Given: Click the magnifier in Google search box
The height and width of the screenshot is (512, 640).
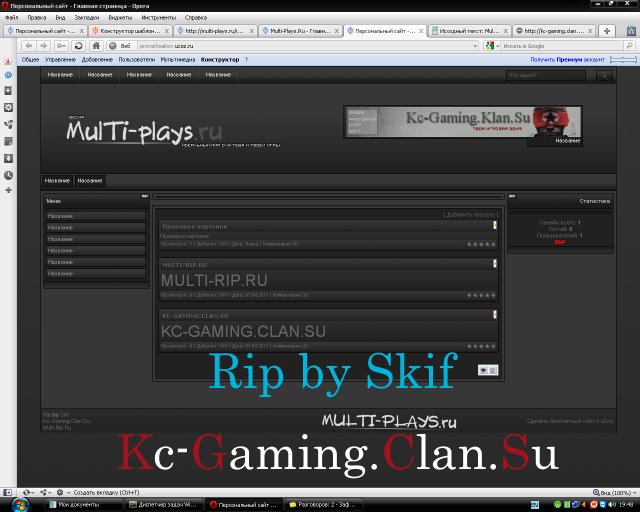Looking at the screenshot, I should point(630,46).
